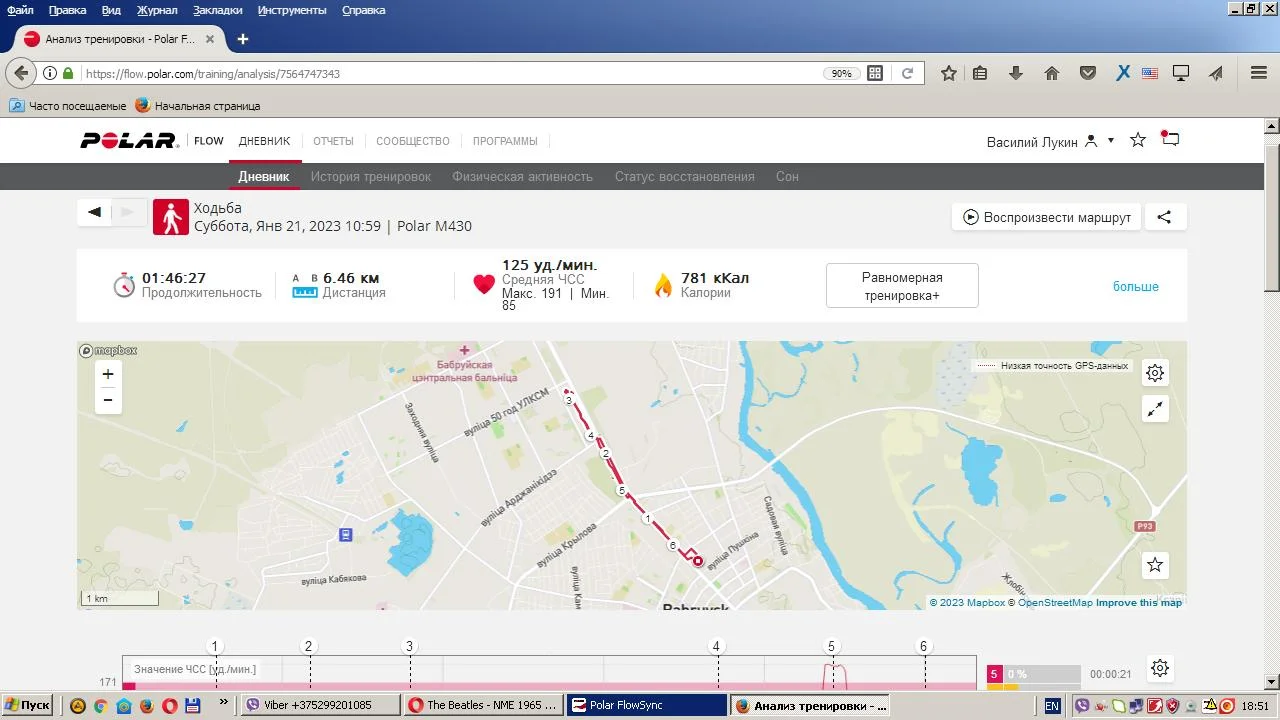Click the red walking sport icon
The height and width of the screenshot is (720, 1280).
point(171,217)
